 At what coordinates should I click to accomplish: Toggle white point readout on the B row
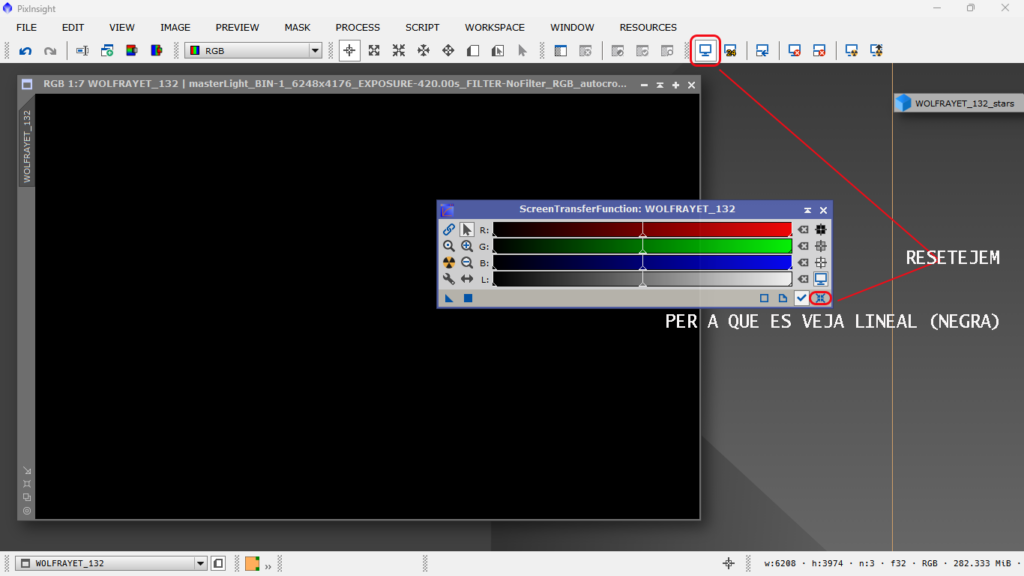[821, 263]
